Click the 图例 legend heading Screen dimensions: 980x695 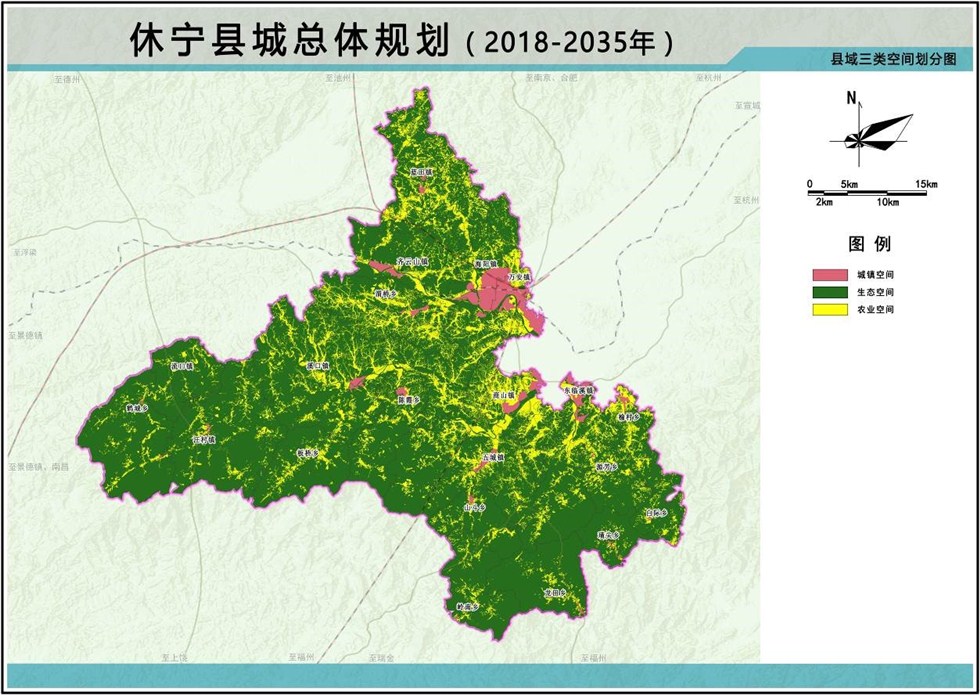[x=869, y=244]
